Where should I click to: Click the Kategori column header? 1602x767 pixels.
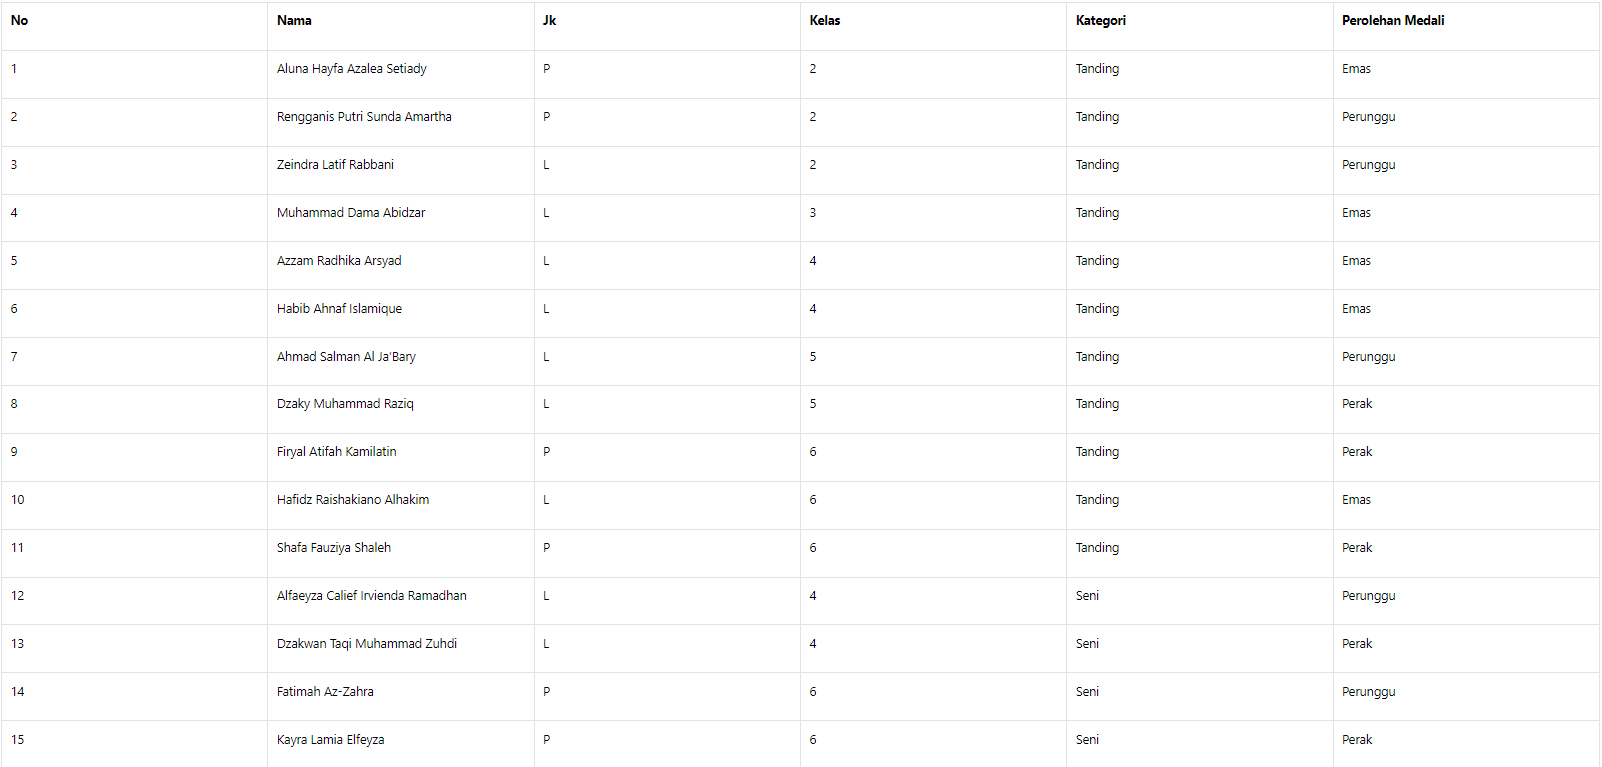[x=1100, y=21]
